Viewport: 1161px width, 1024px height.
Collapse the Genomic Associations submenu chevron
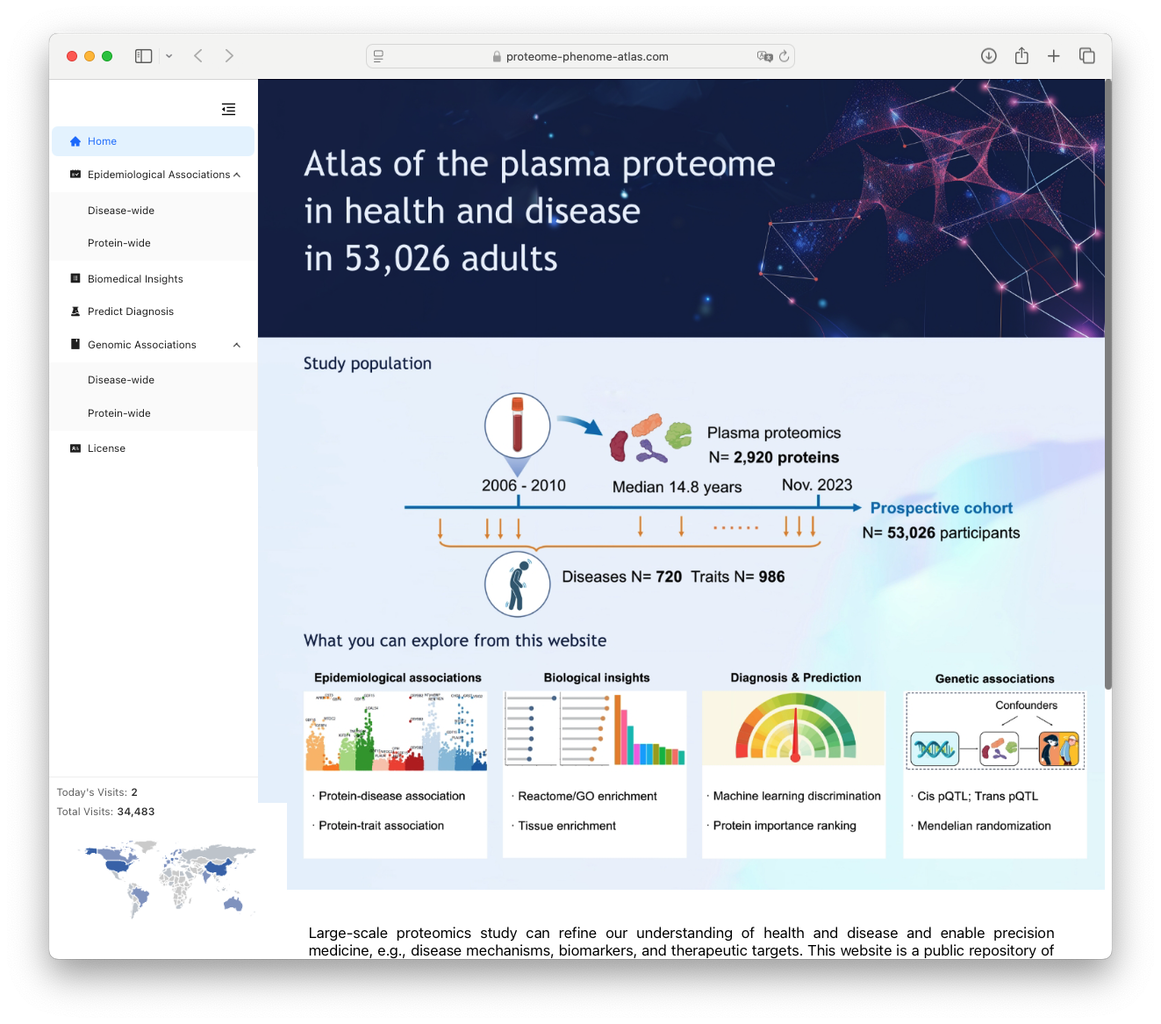(x=237, y=345)
